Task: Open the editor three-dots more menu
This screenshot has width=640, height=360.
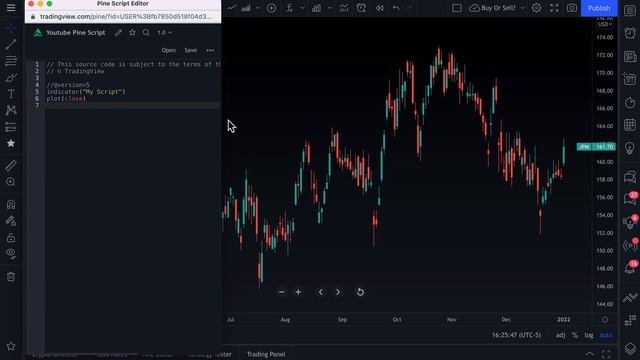Action: (210, 50)
